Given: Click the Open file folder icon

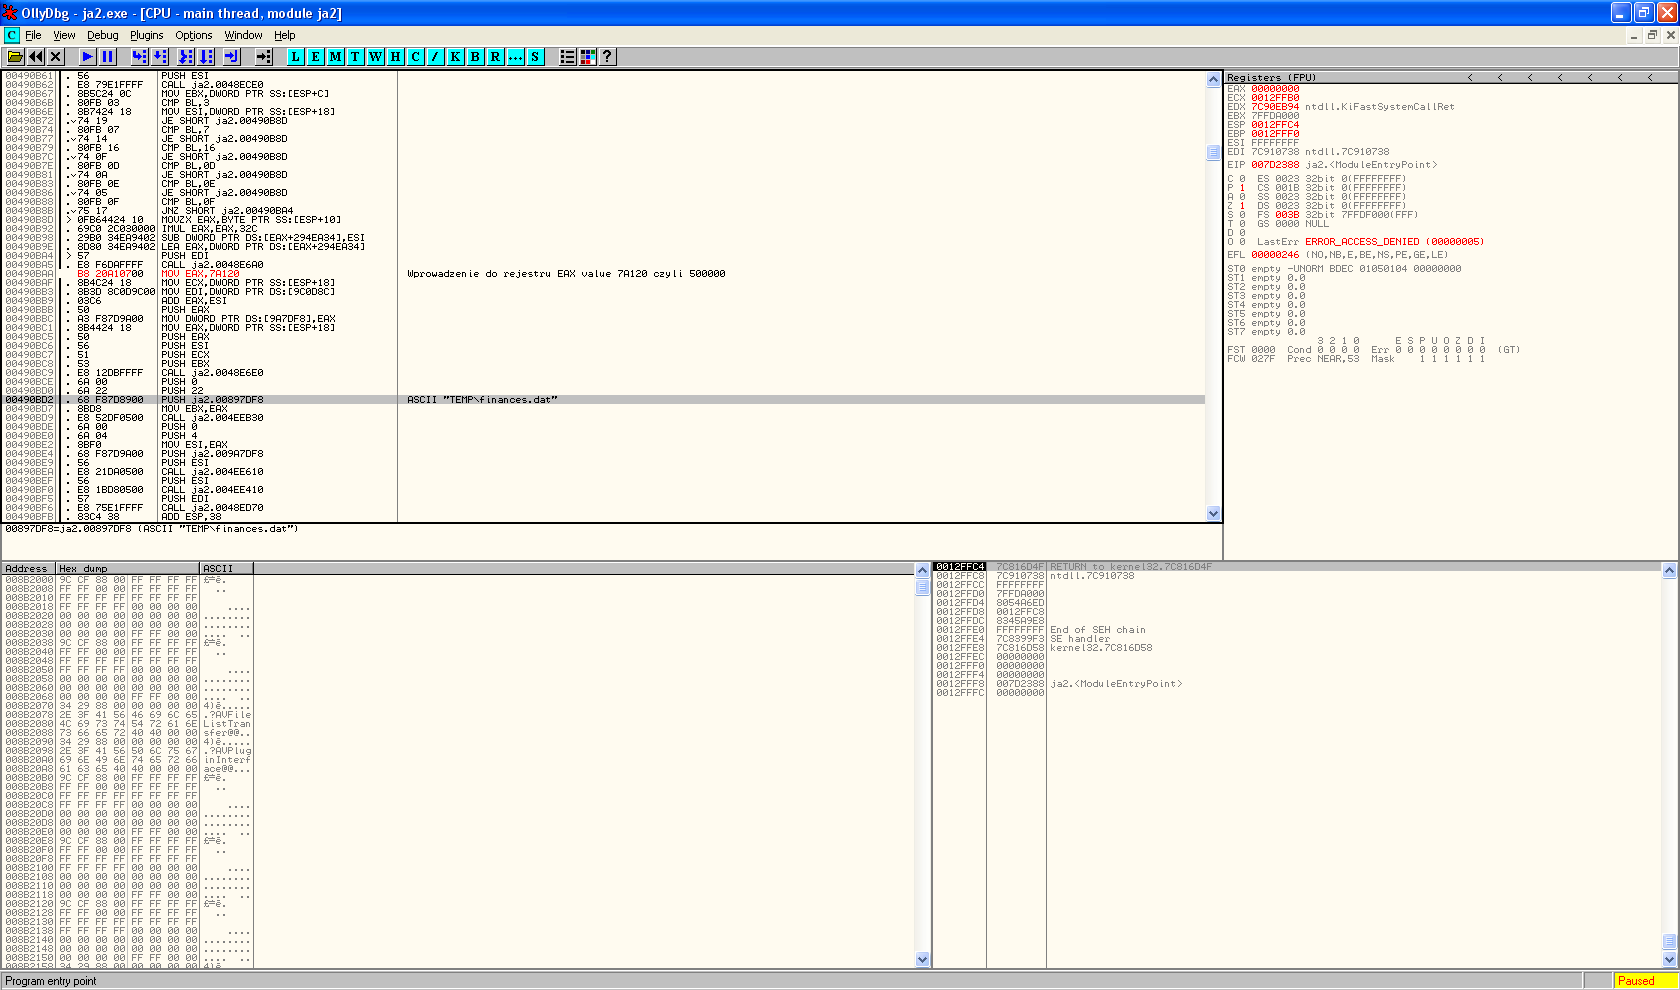Looking at the screenshot, I should pyautogui.click(x=16, y=57).
